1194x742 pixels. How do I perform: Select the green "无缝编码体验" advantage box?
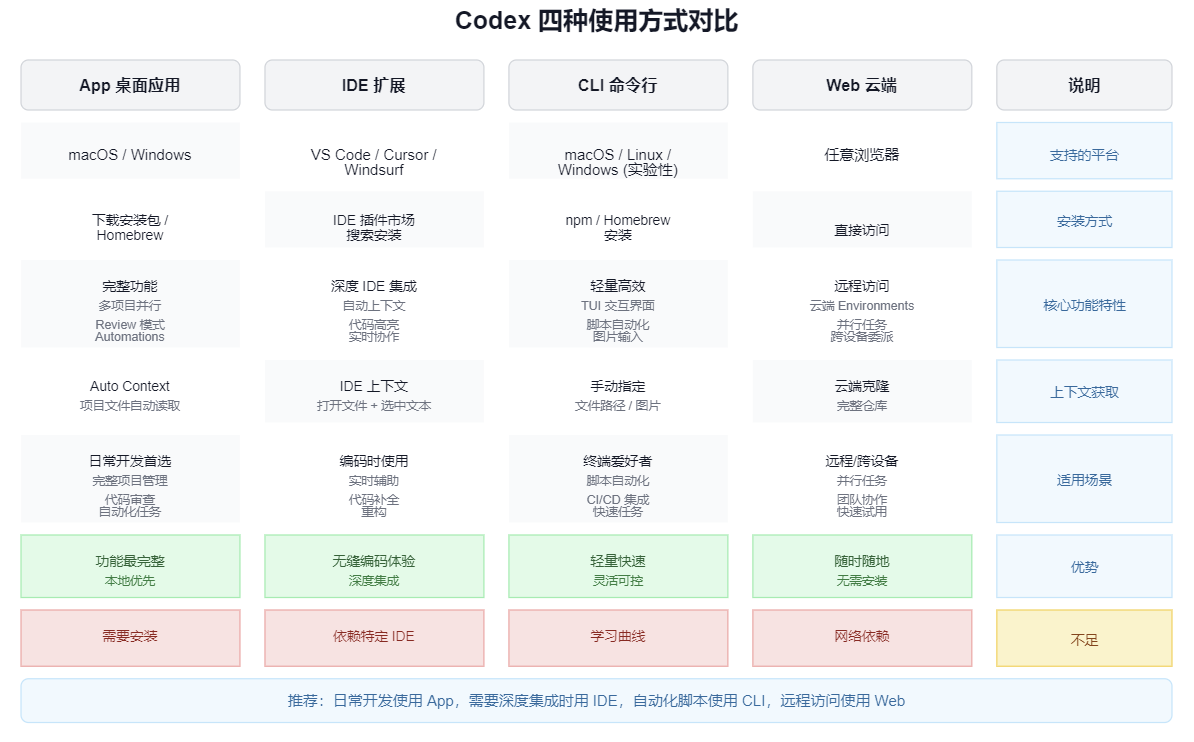click(x=374, y=566)
